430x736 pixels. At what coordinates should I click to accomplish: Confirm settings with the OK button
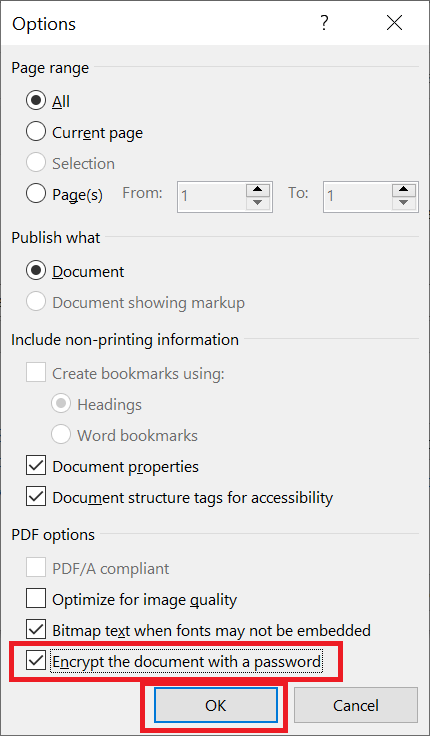215,705
